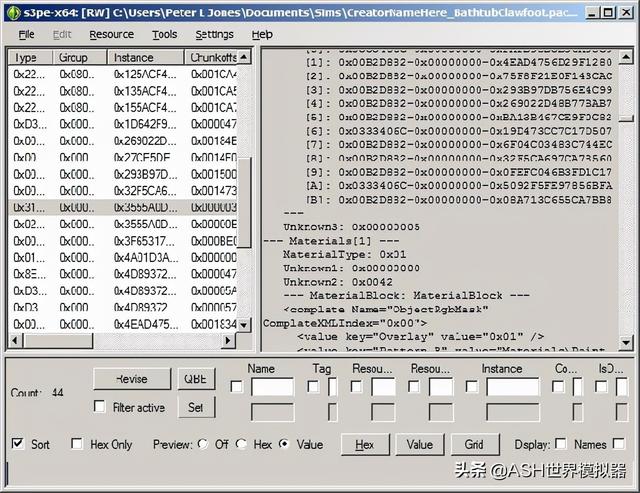Click the Revise button
The width and height of the screenshot is (640, 493).
click(x=132, y=379)
